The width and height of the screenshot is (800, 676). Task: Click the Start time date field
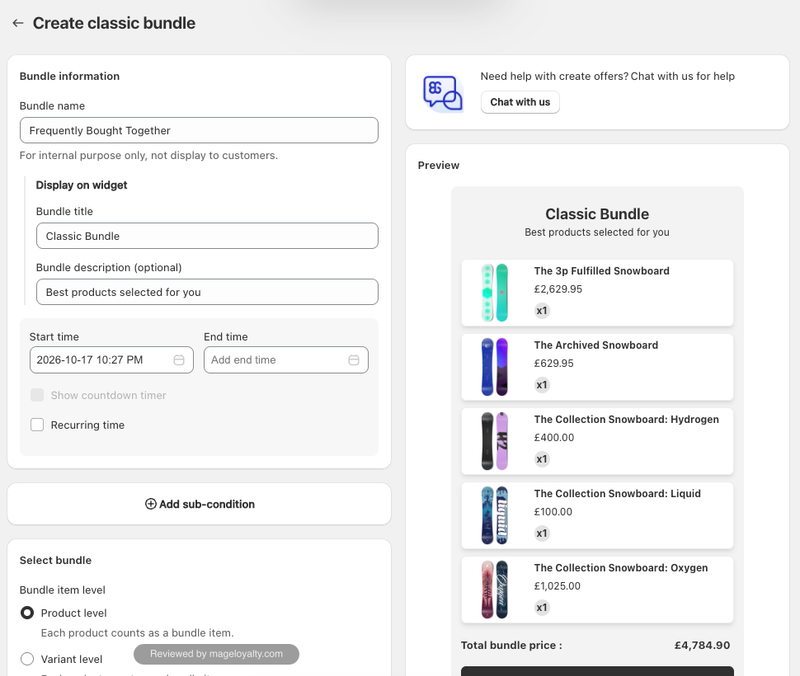(x=112, y=360)
